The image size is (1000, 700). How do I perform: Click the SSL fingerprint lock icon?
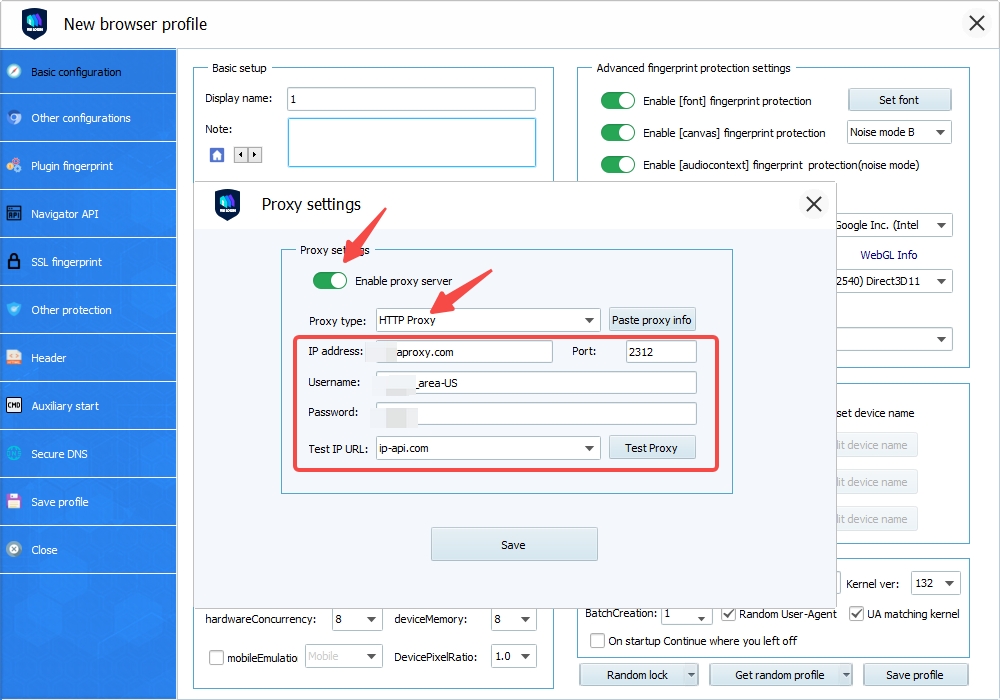[x=14, y=262]
